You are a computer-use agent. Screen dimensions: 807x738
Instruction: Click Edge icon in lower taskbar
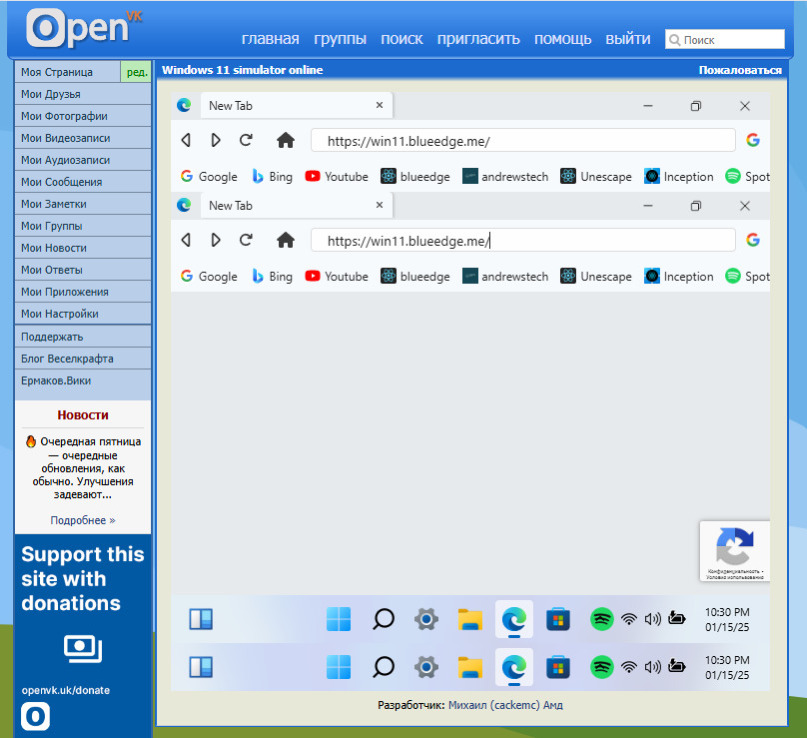pos(514,667)
